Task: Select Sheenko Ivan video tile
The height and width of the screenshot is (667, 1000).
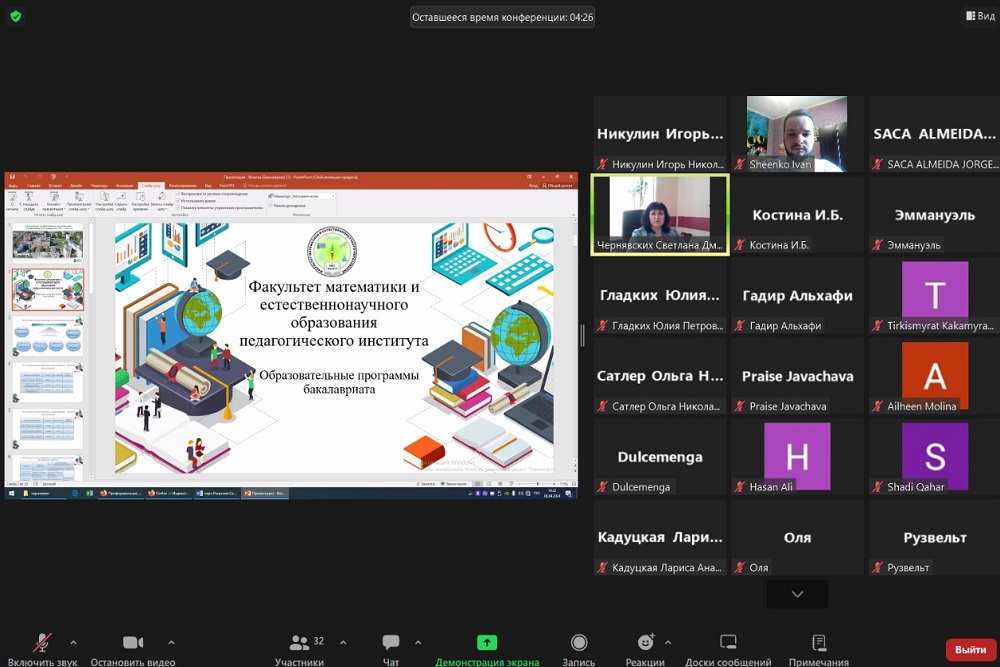Action: coord(797,134)
